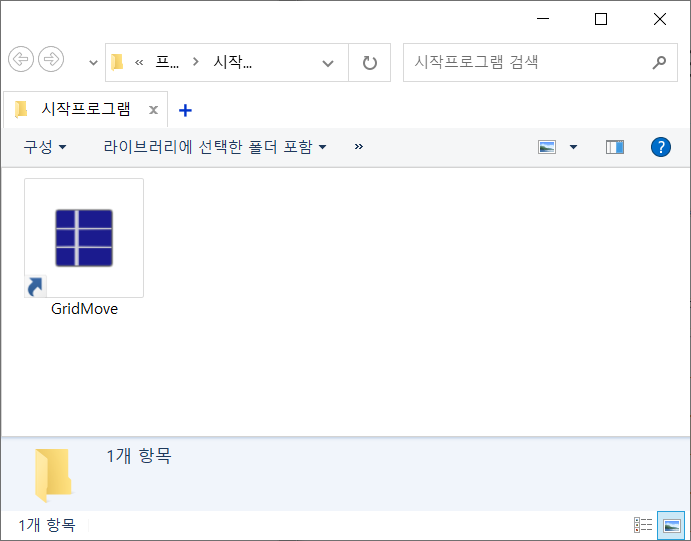
Task: Open the 구성 menu
Action: [x=45, y=147]
